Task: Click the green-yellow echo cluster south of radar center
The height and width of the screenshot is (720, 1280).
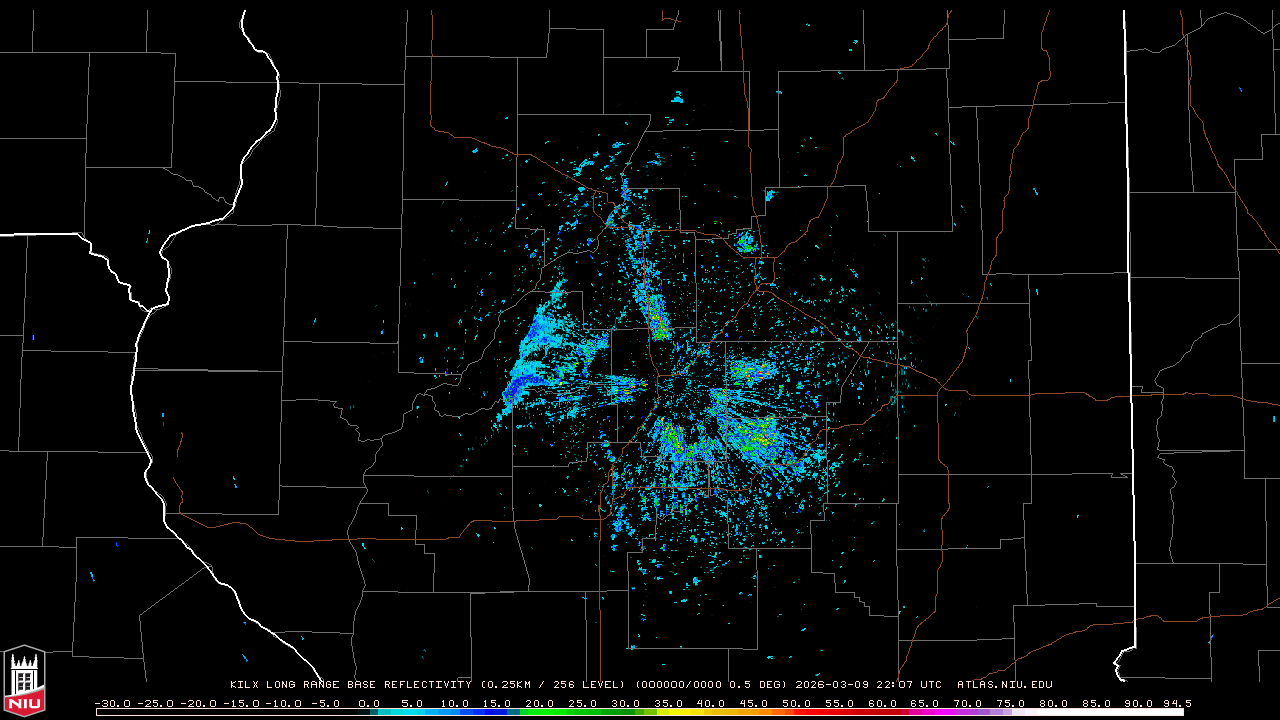Action: tap(672, 440)
